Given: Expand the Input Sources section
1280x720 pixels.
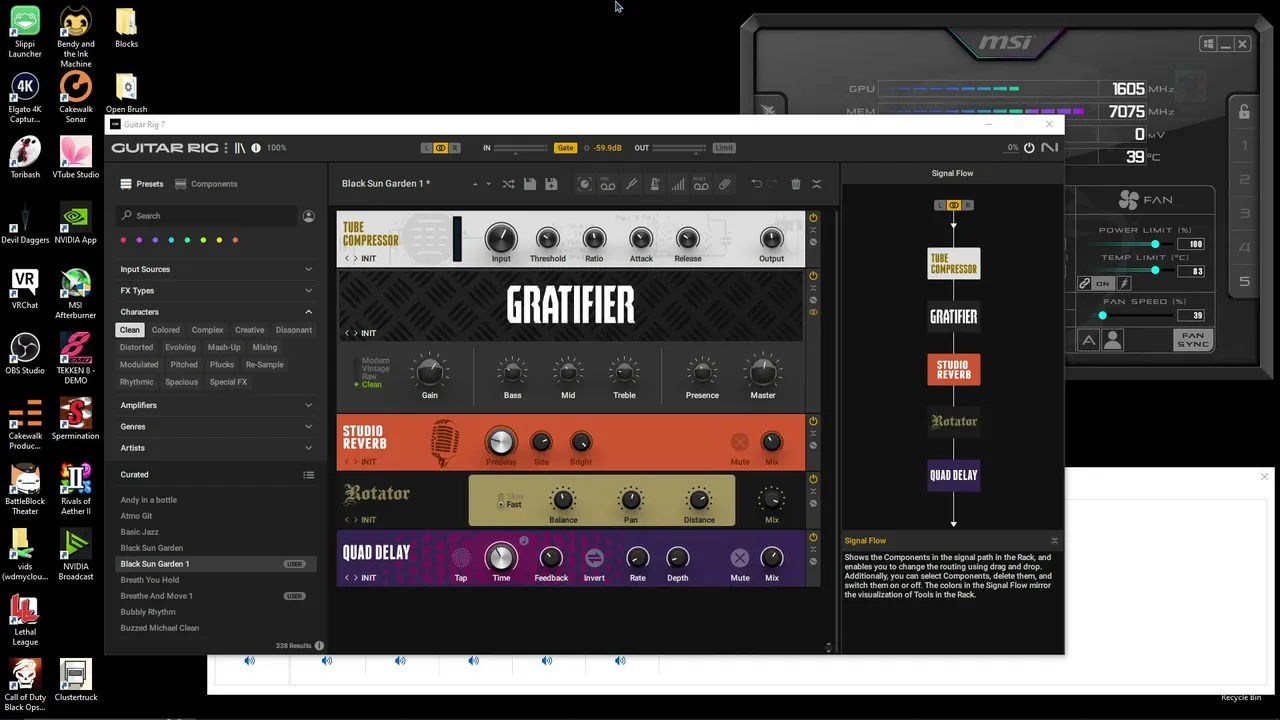Looking at the screenshot, I should click(216, 270).
